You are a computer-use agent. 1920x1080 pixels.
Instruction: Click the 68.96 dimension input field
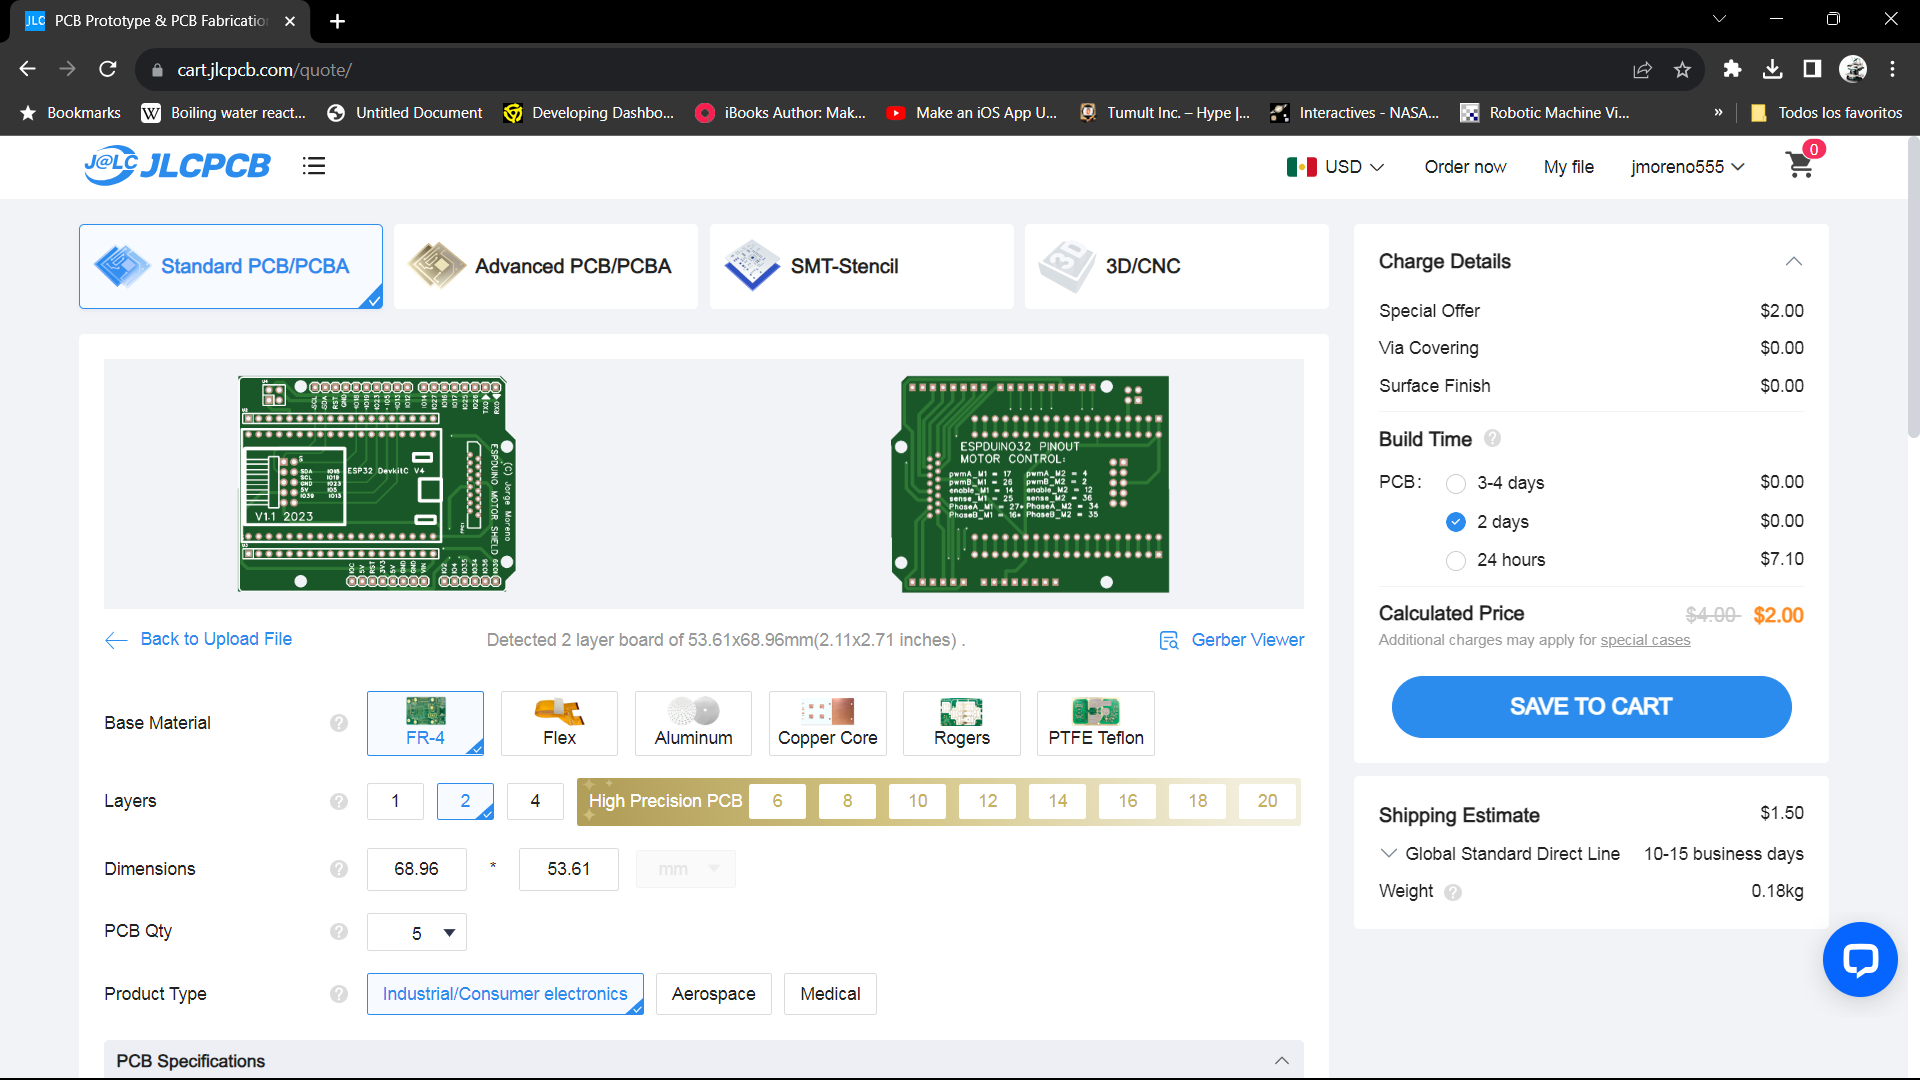pyautogui.click(x=416, y=869)
